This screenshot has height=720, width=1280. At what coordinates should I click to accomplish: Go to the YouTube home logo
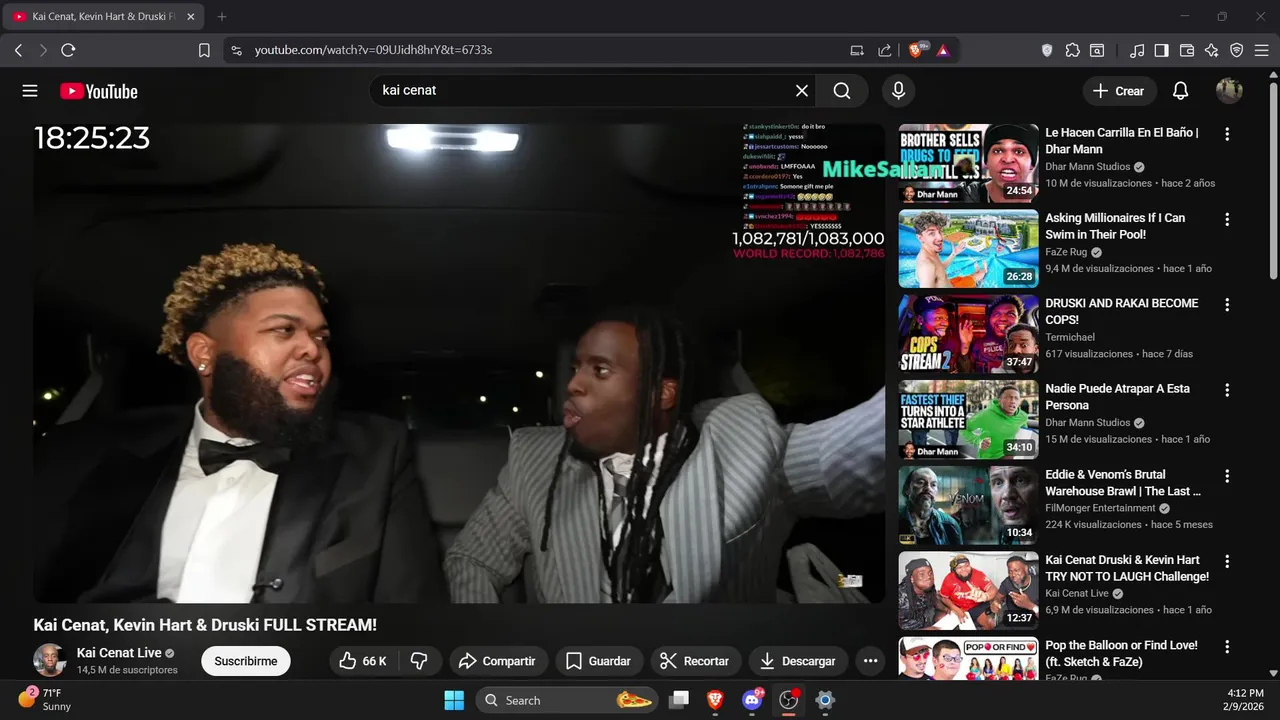(x=99, y=91)
